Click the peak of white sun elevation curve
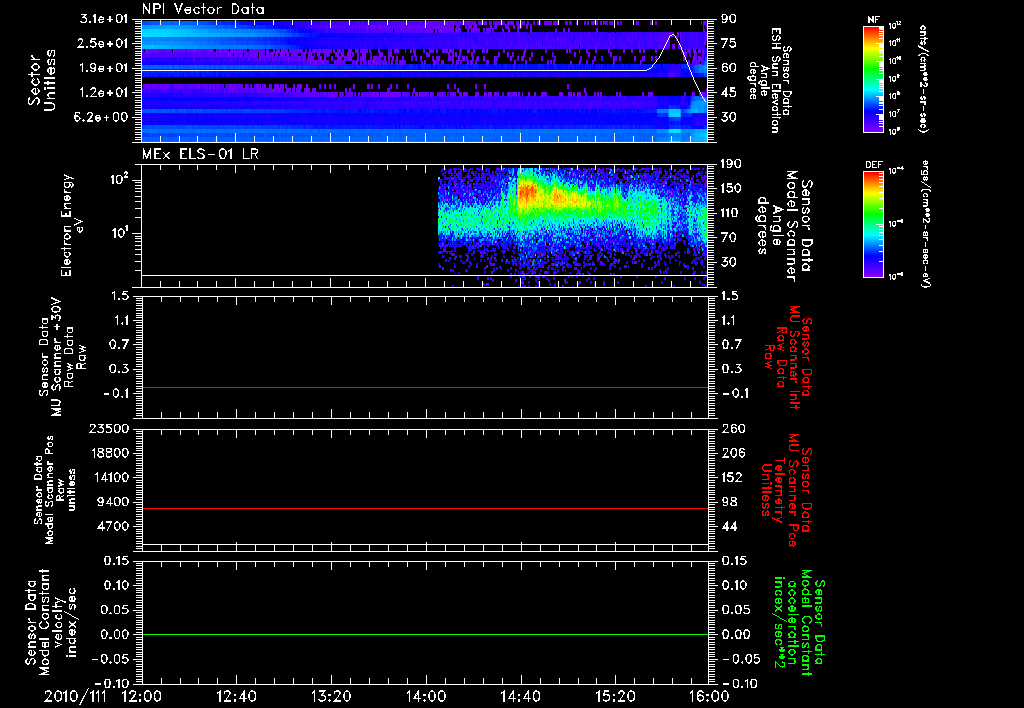 (673, 35)
